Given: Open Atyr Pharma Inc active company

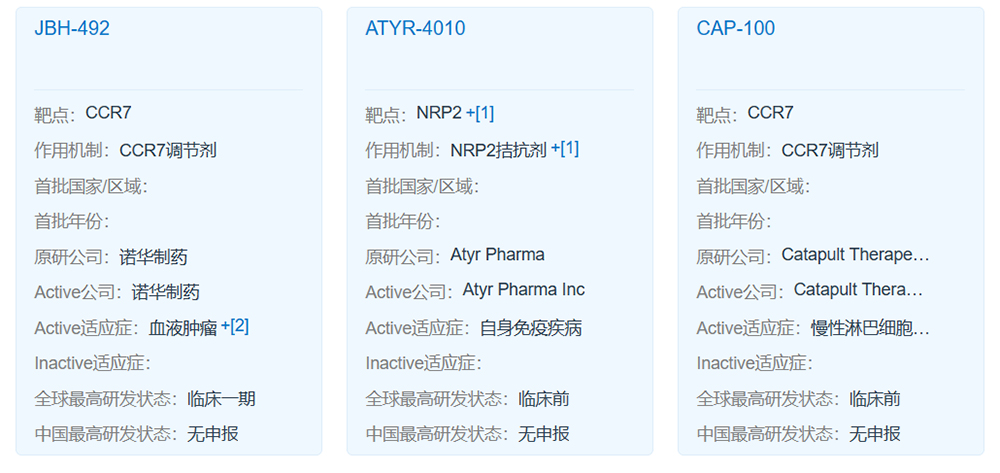Looking at the screenshot, I should (524, 290).
